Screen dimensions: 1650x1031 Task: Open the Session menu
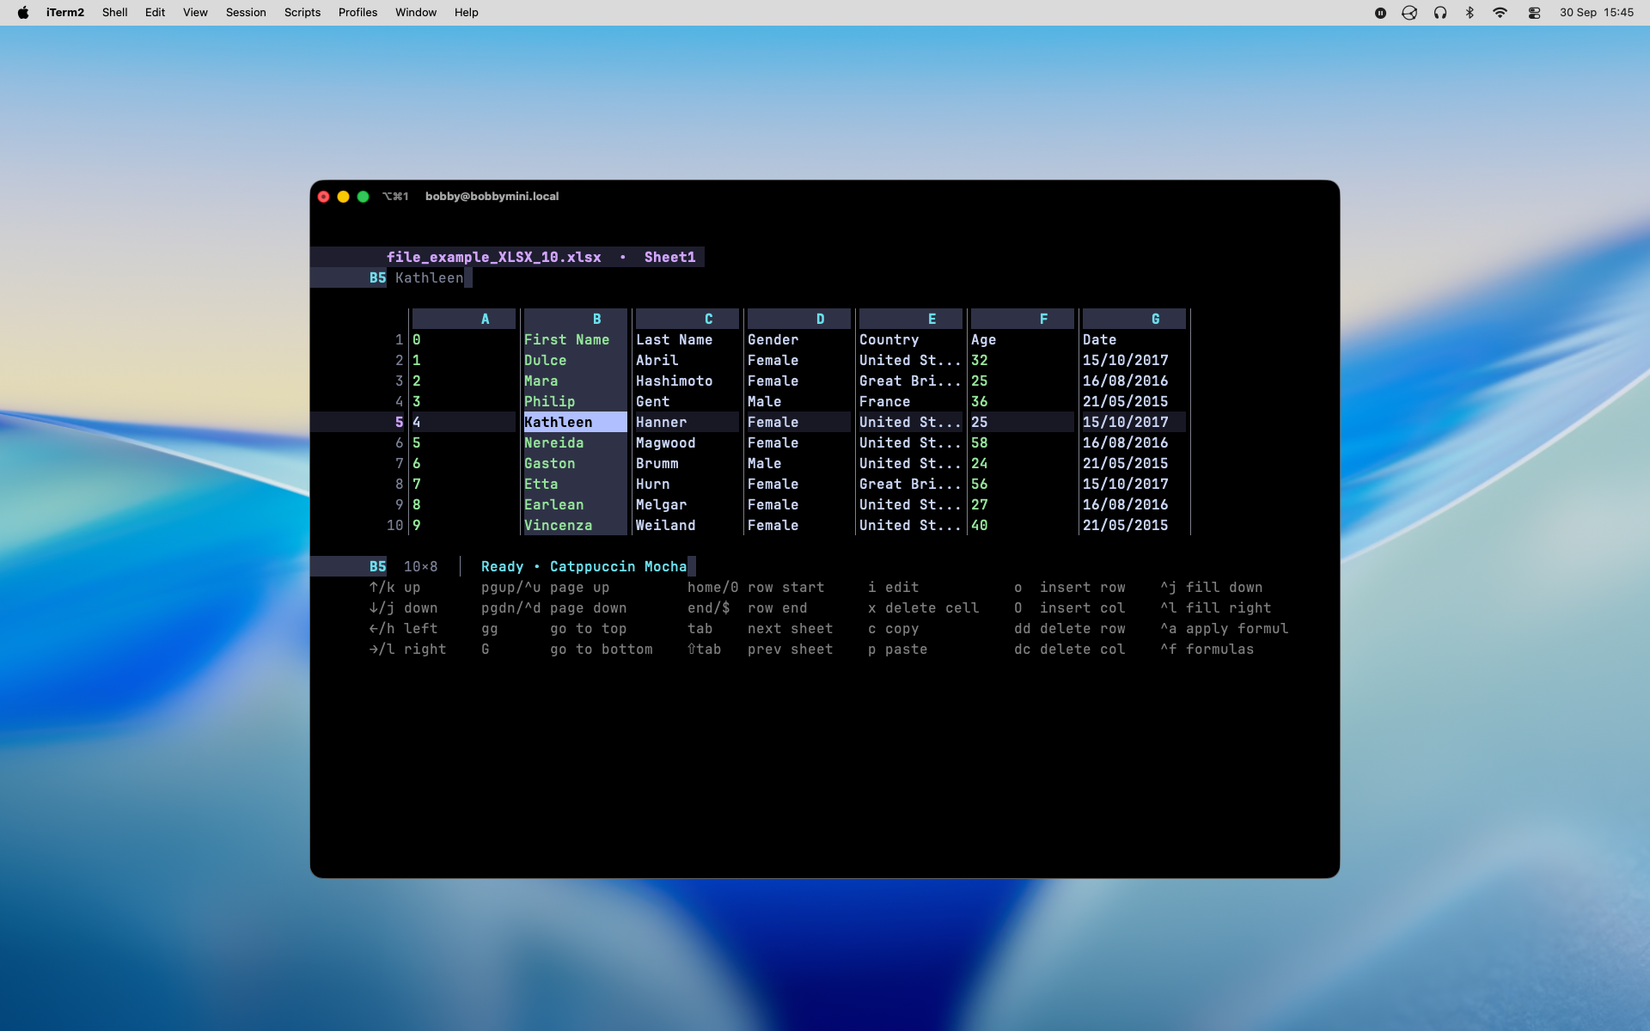[x=245, y=13]
